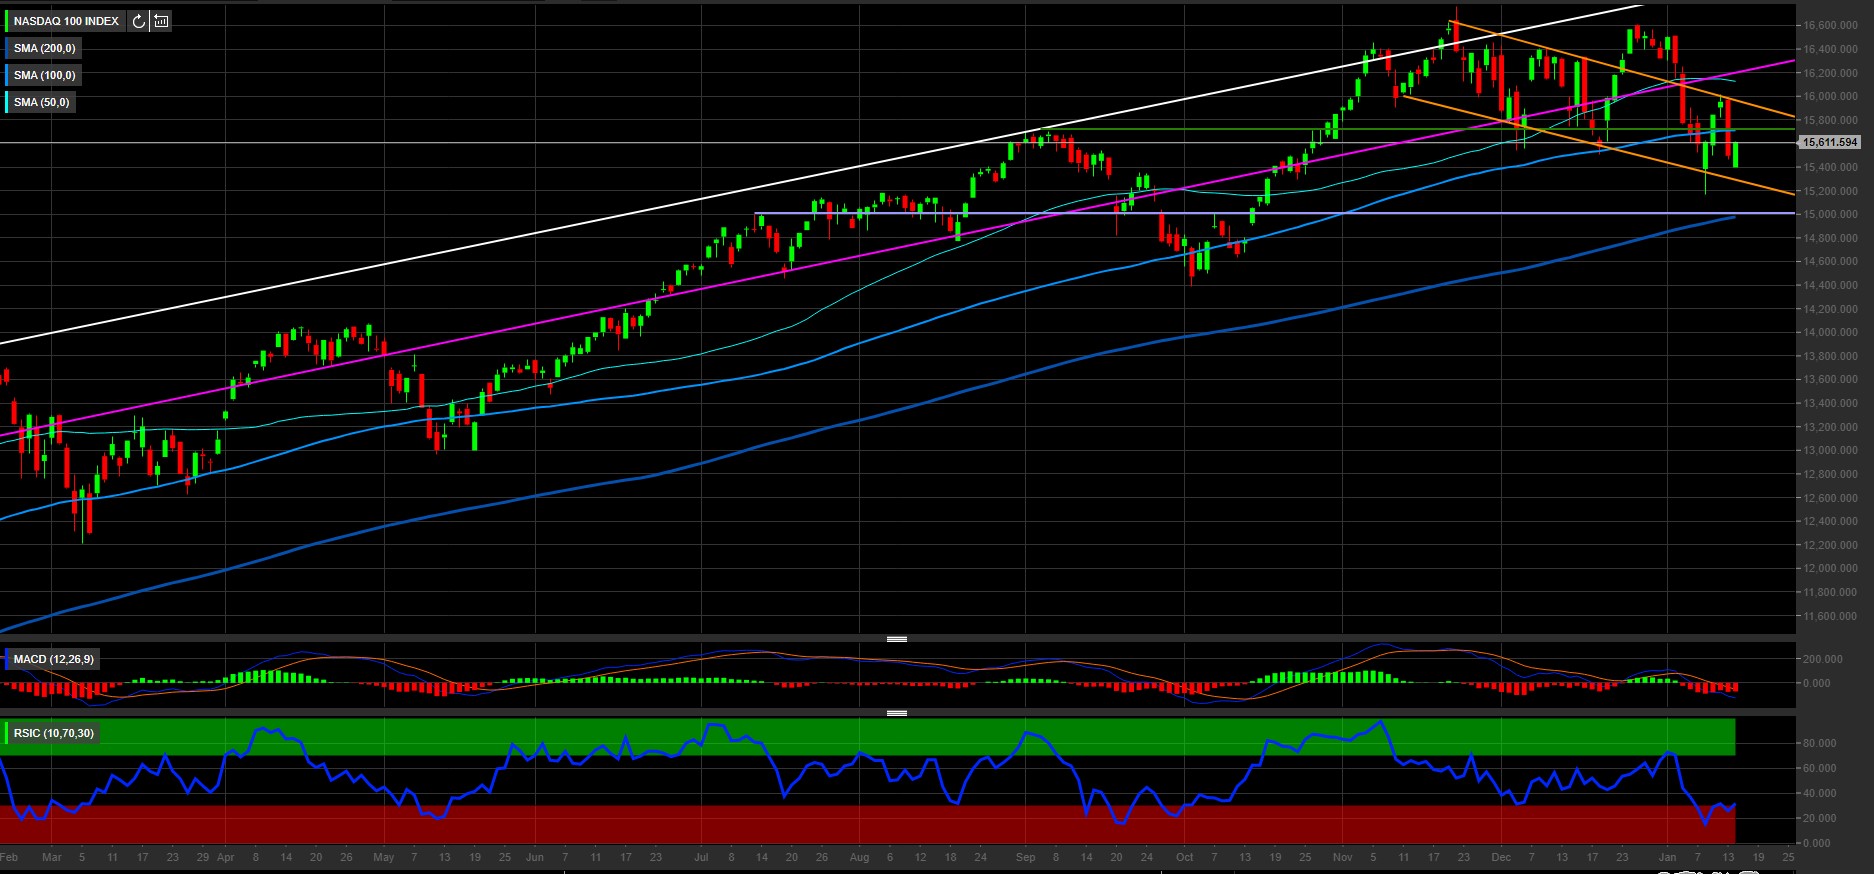1874x874 pixels.
Task: Click the Mar label on time axis
Action: [52, 857]
